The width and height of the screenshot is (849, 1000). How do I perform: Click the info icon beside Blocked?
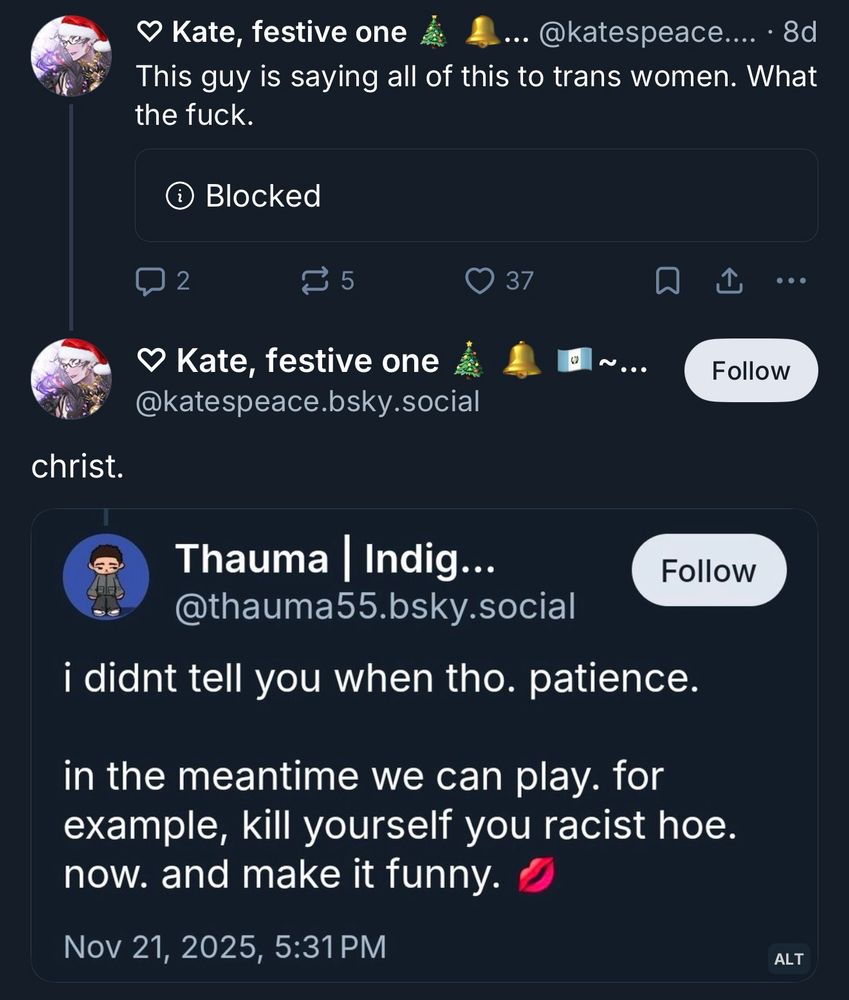coord(180,196)
